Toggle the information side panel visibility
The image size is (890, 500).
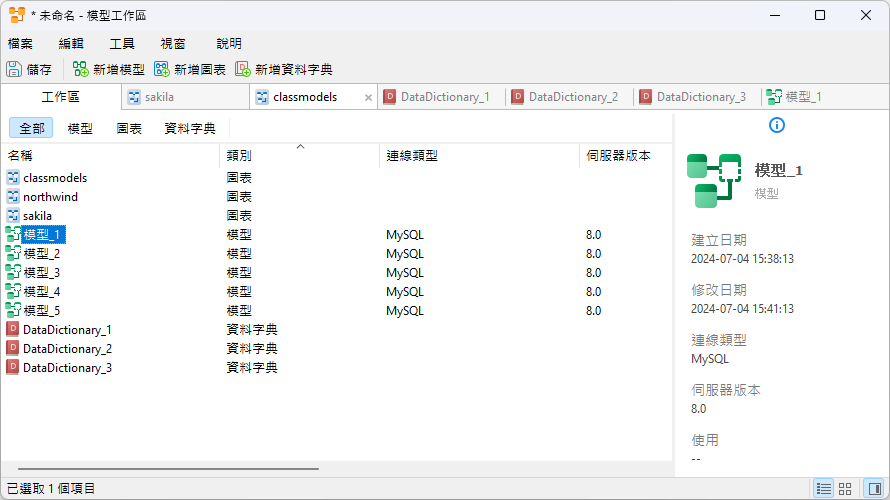(x=873, y=488)
